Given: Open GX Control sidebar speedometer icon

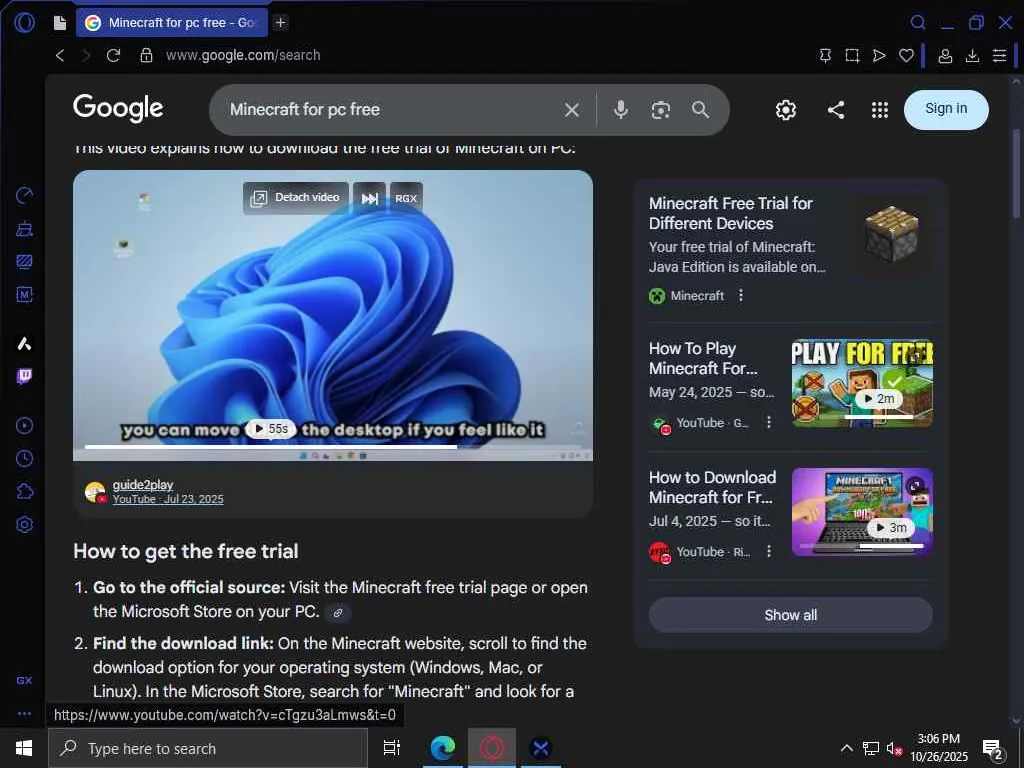Looking at the screenshot, I should [x=24, y=195].
